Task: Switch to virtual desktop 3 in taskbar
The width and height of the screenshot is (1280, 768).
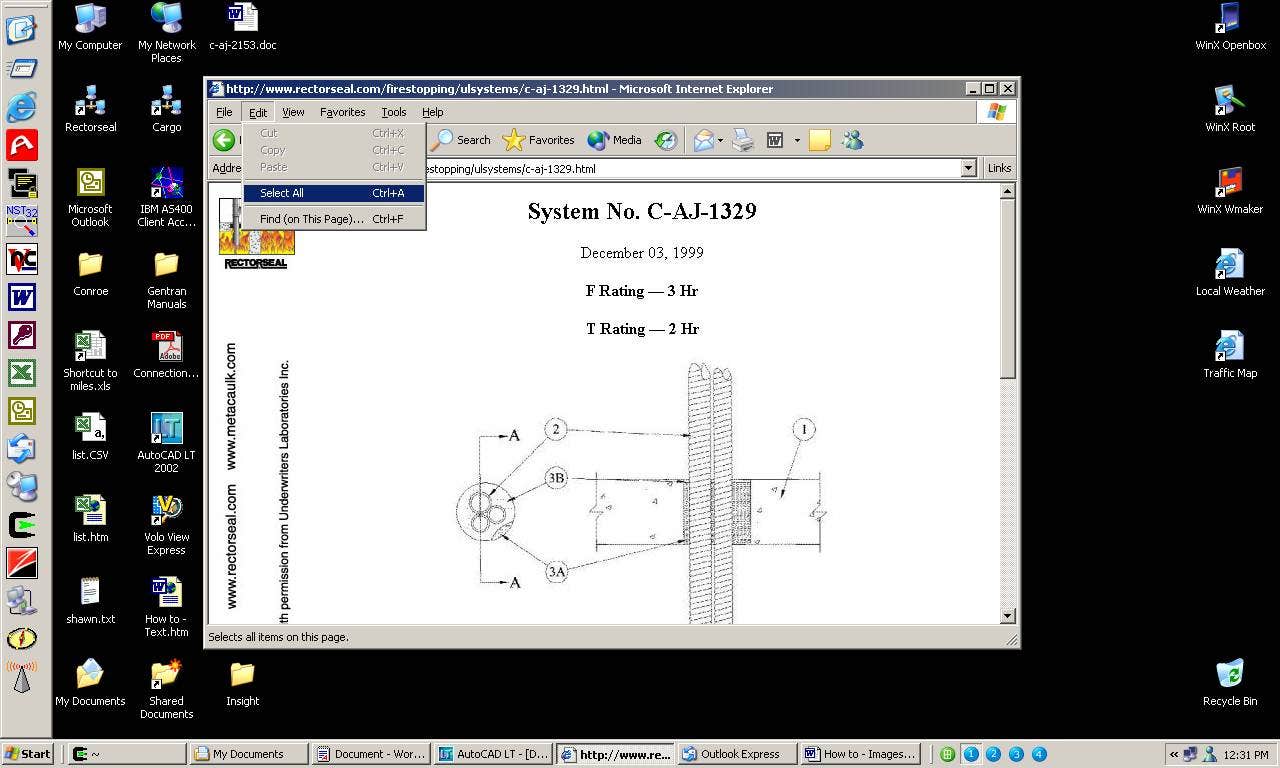Action: pos(1016,754)
